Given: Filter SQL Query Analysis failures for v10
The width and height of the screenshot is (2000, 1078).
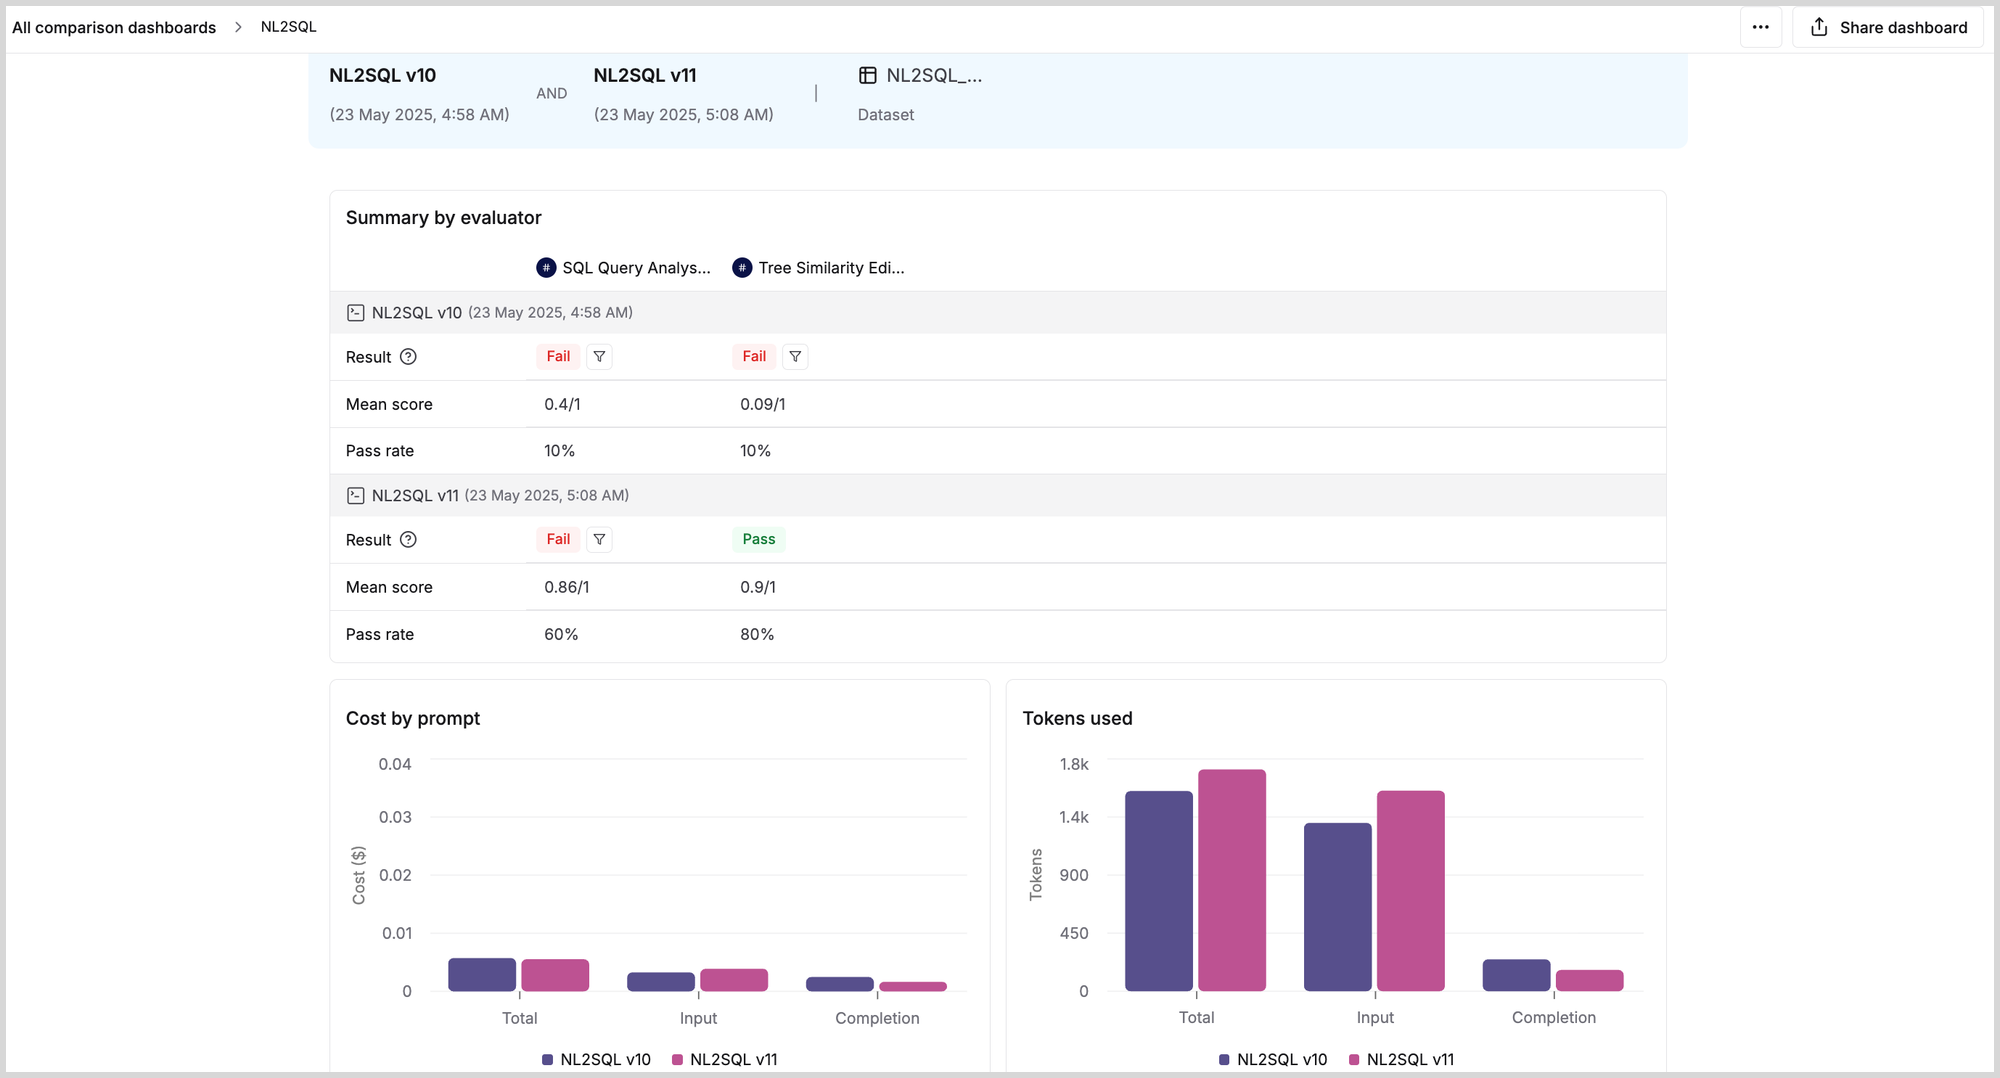Looking at the screenshot, I should [x=599, y=357].
